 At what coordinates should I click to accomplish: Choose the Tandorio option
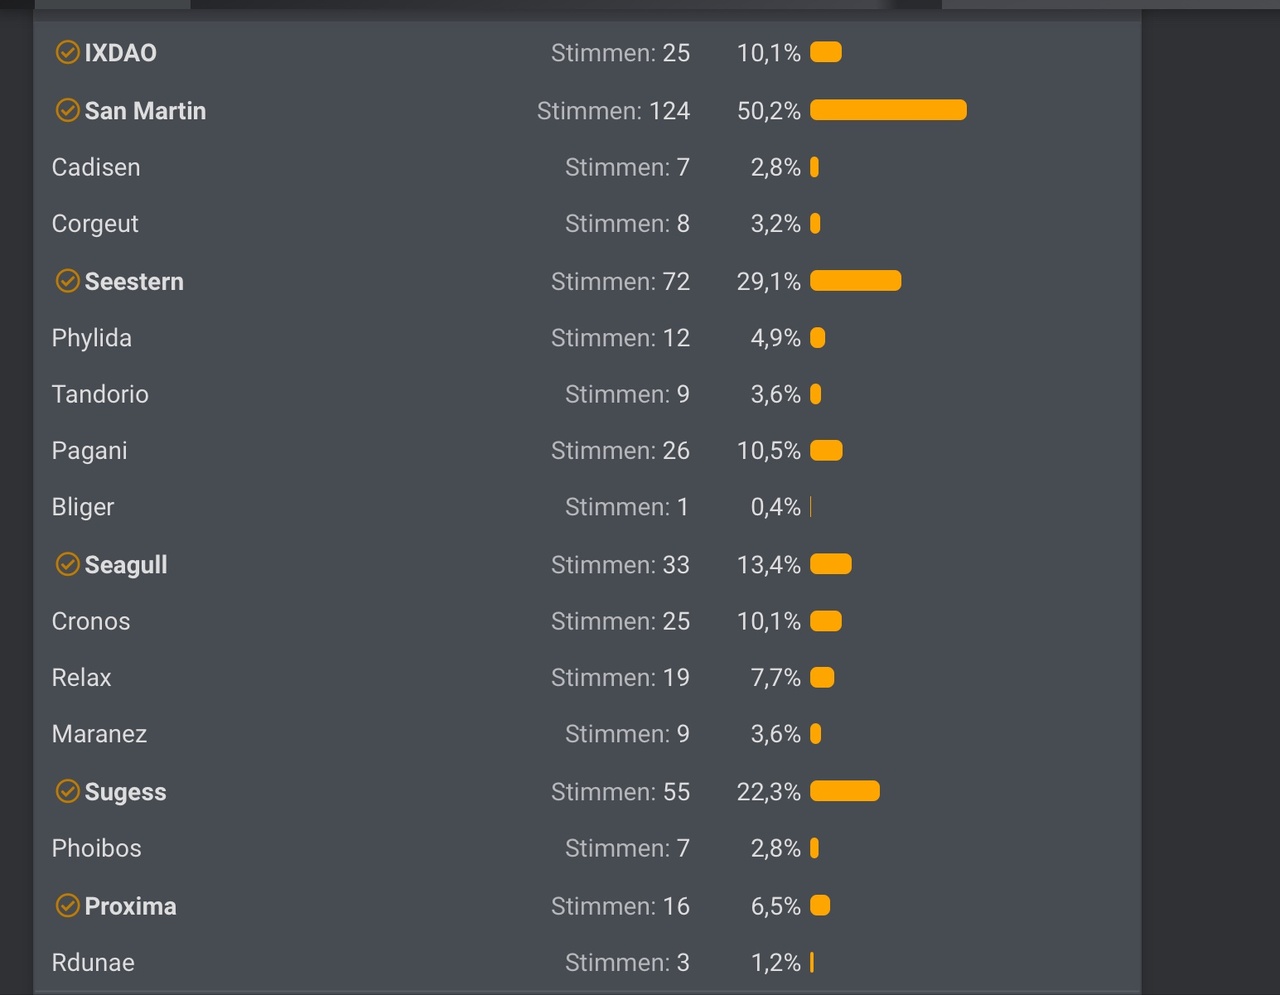pyautogui.click(x=100, y=395)
